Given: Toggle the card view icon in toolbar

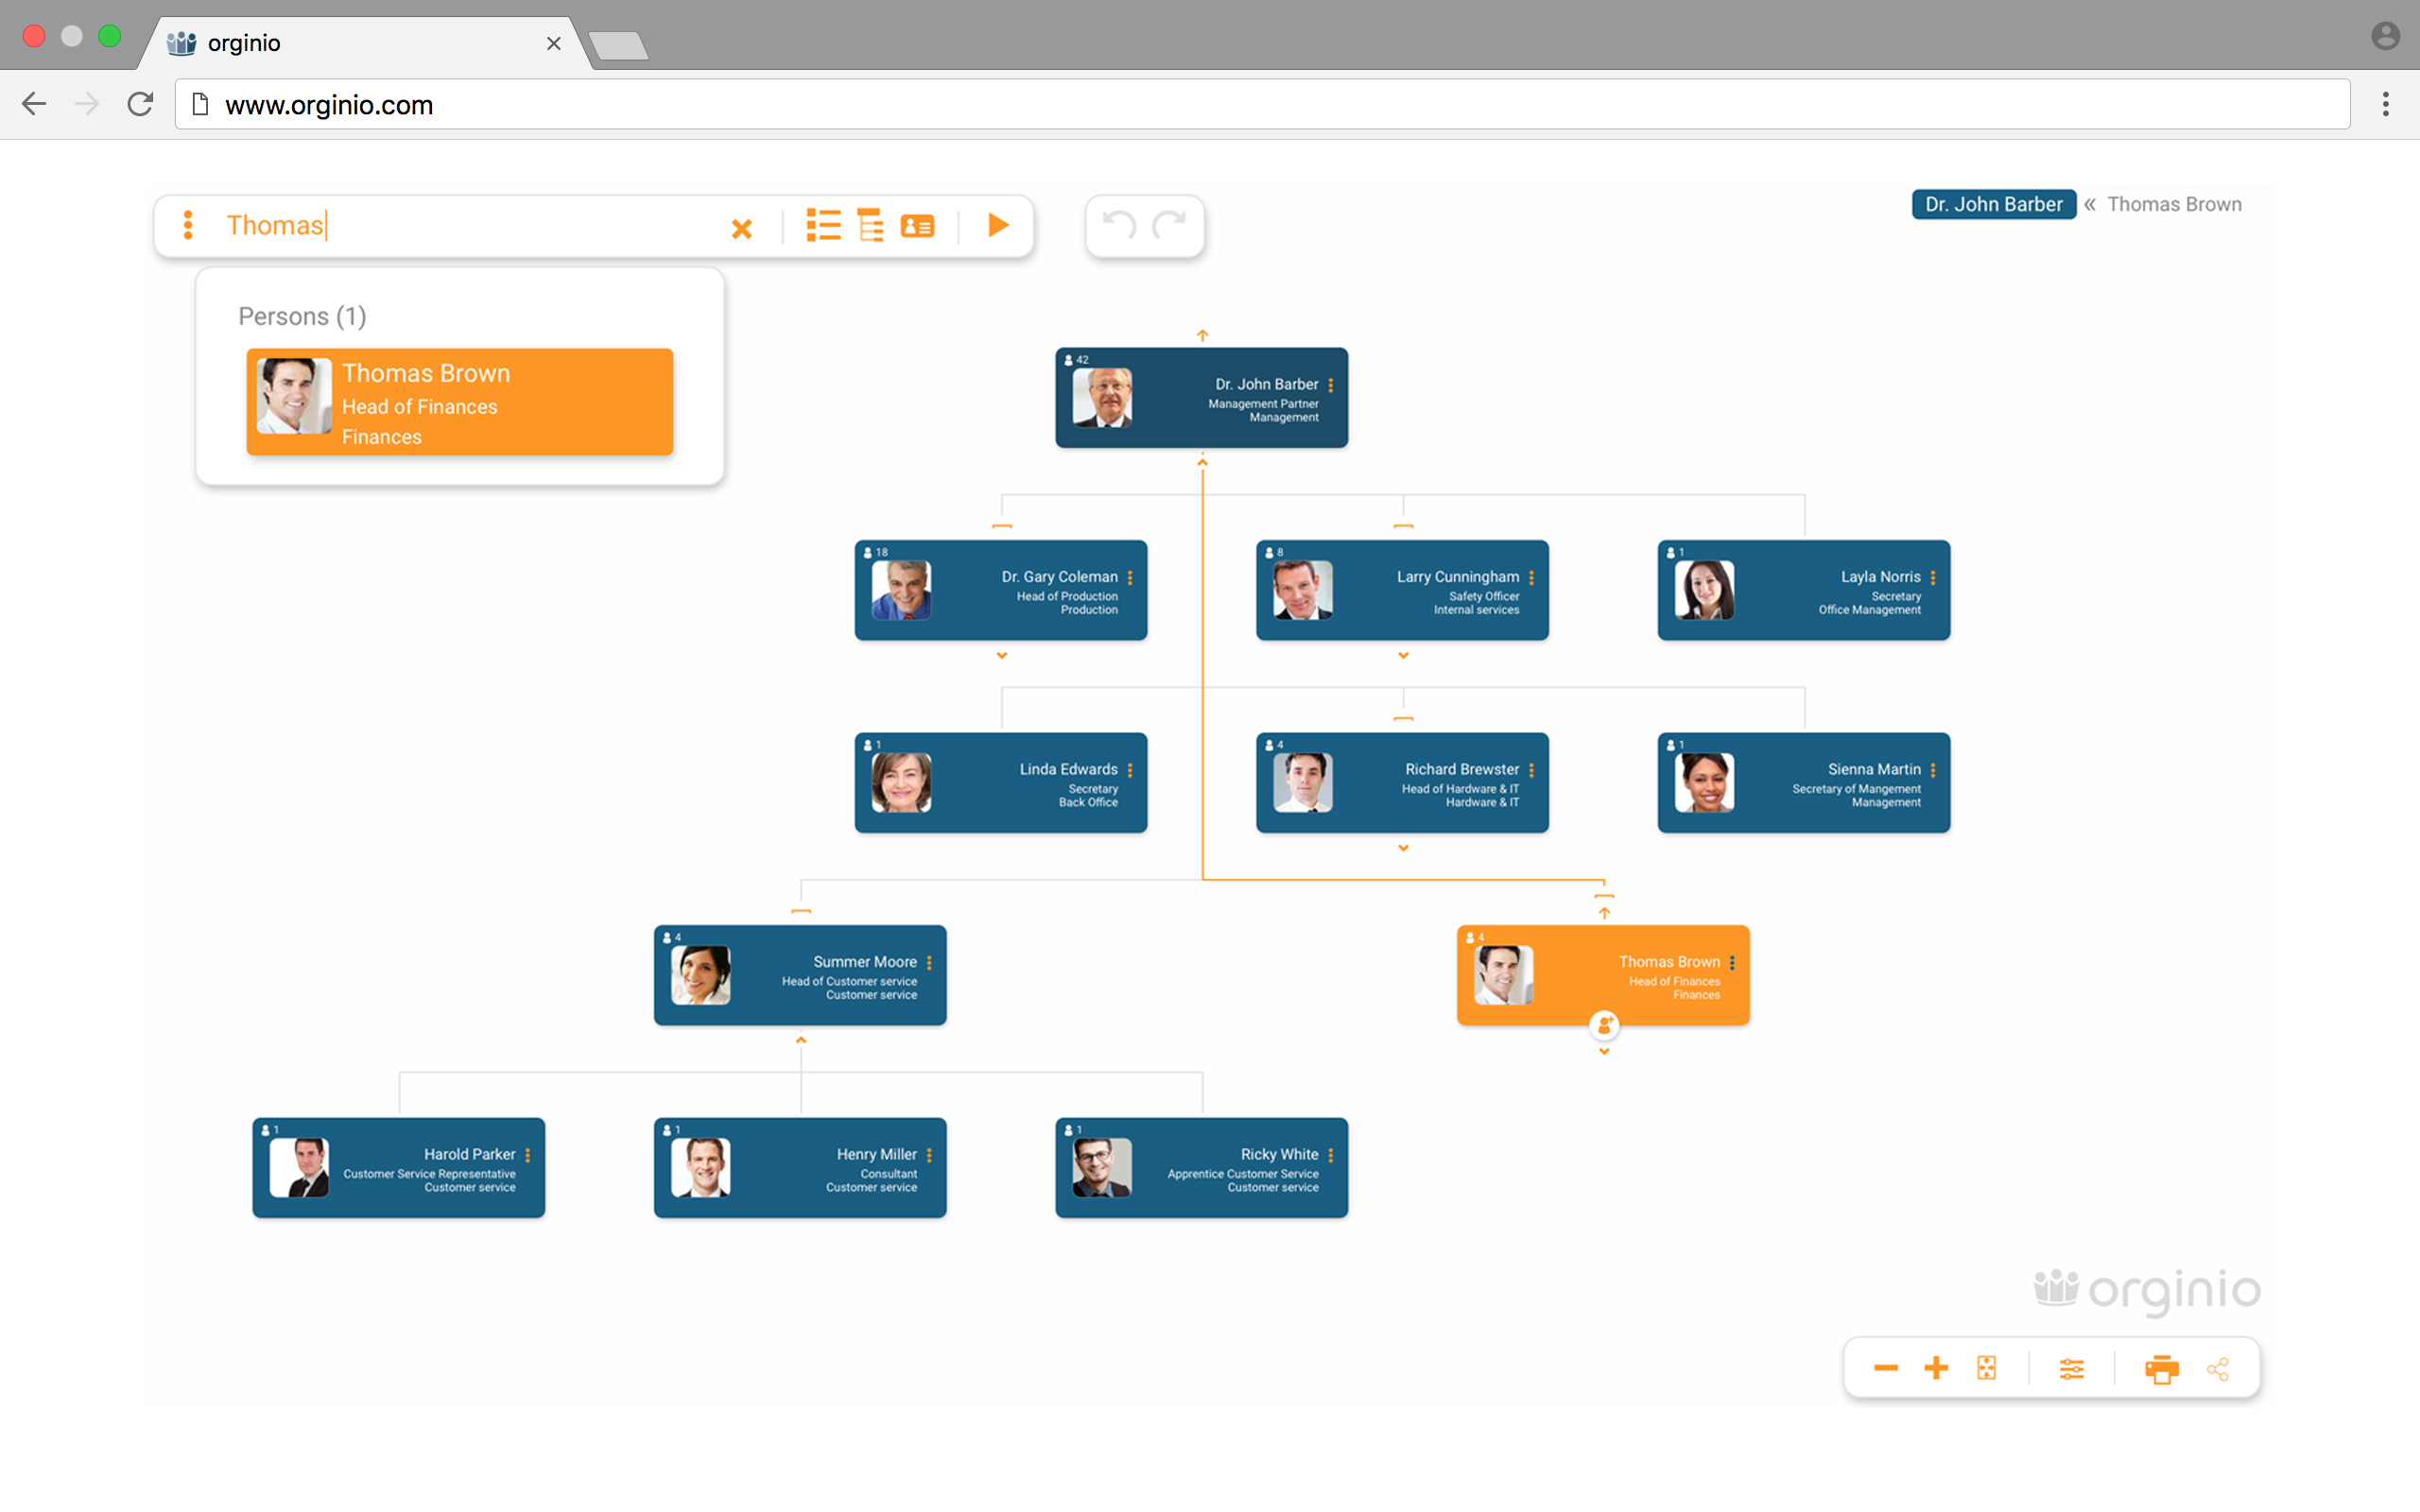Looking at the screenshot, I should [918, 227].
